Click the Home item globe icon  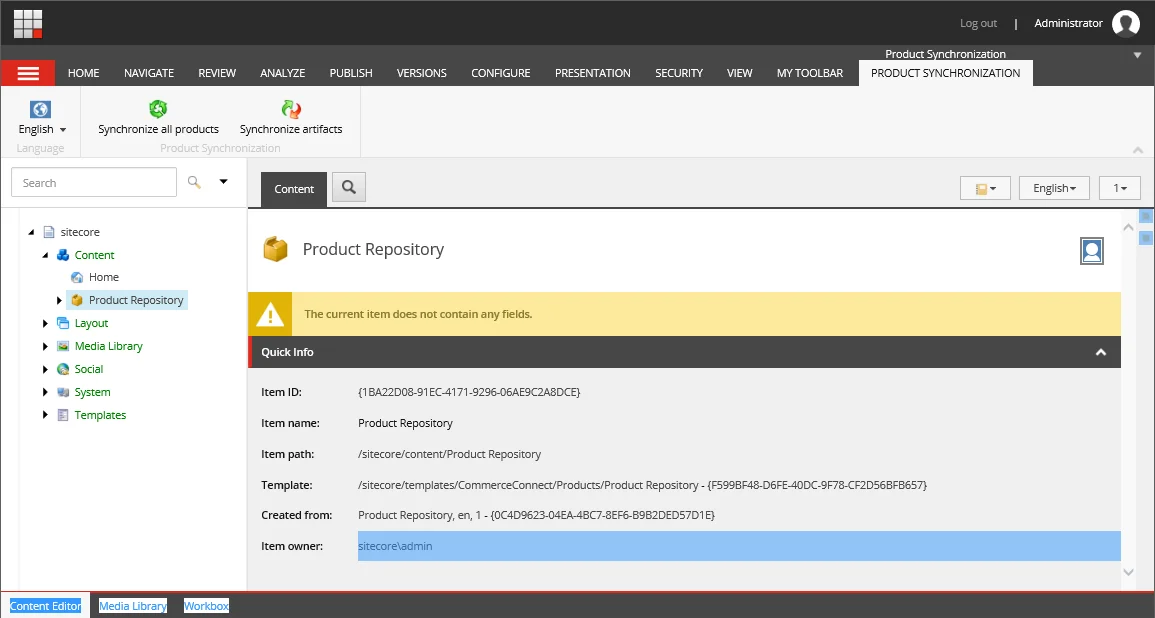(77, 278)
